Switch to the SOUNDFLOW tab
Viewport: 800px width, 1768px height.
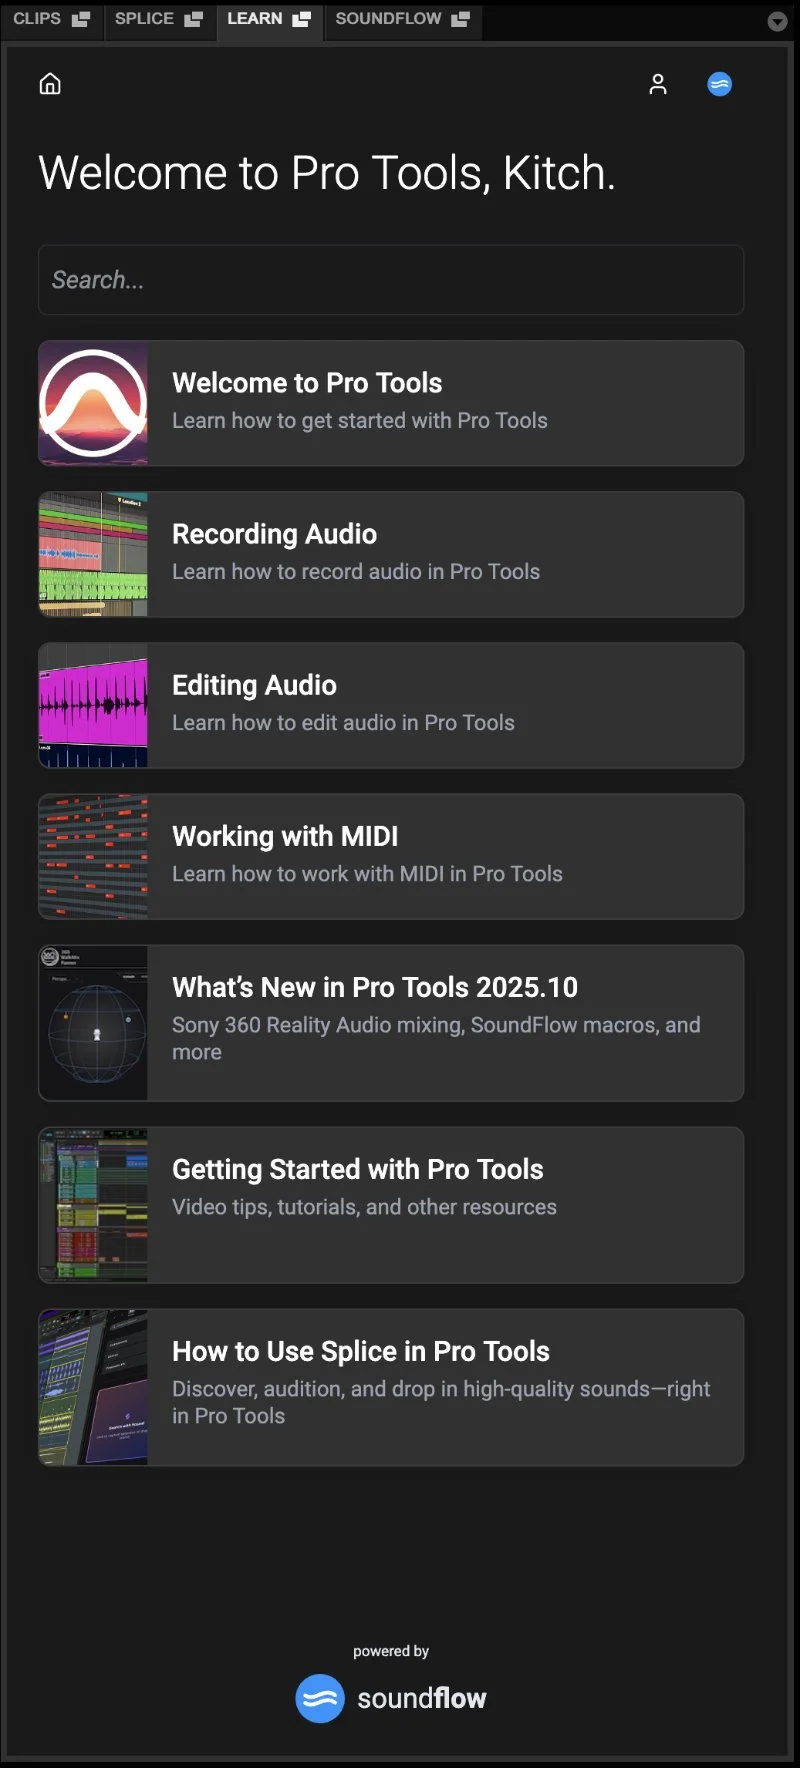click(x=388, y=19)
